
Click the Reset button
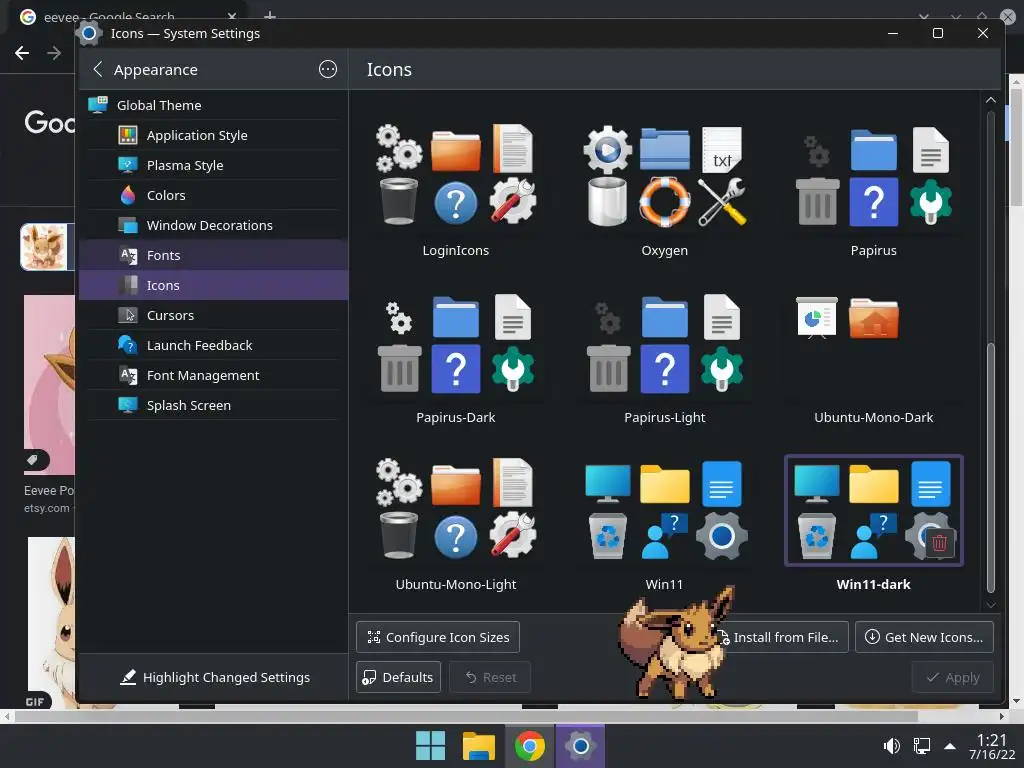tap(490, 677)
